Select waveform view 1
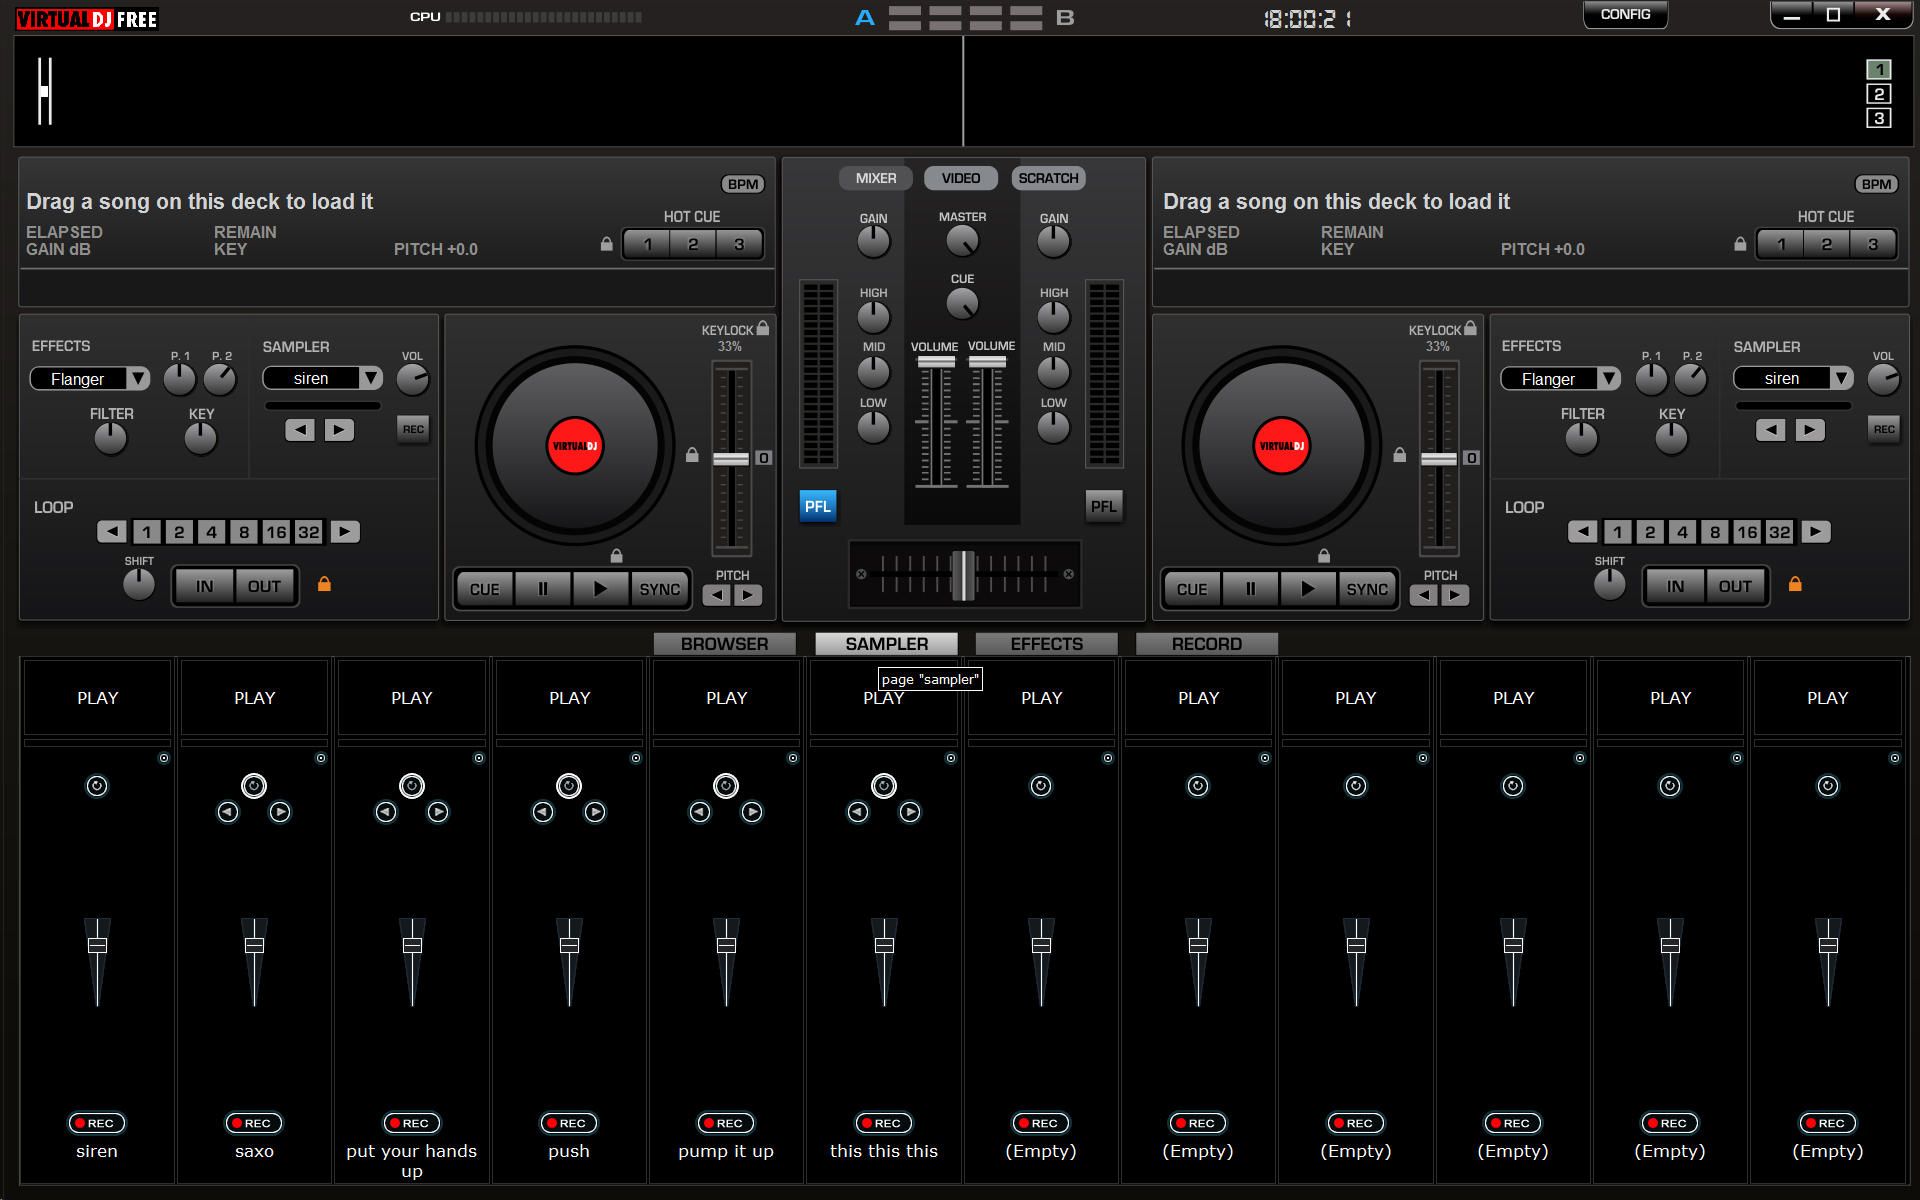The width and height of the screenshot is (1920, 1200). click(x=1879, y=69)
